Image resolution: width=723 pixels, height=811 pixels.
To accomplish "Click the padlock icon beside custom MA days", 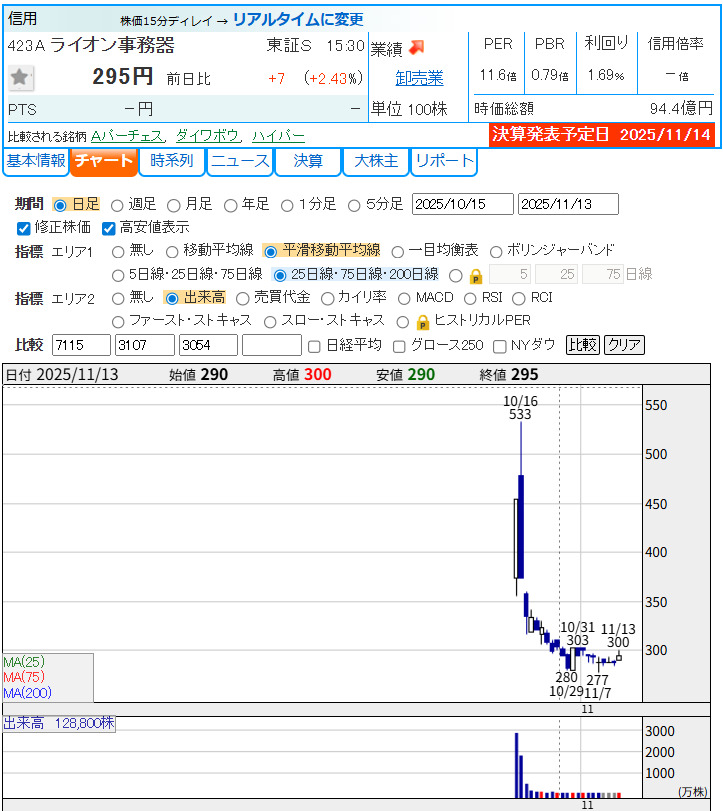I will pyautogui.click(x=476, y=277).
